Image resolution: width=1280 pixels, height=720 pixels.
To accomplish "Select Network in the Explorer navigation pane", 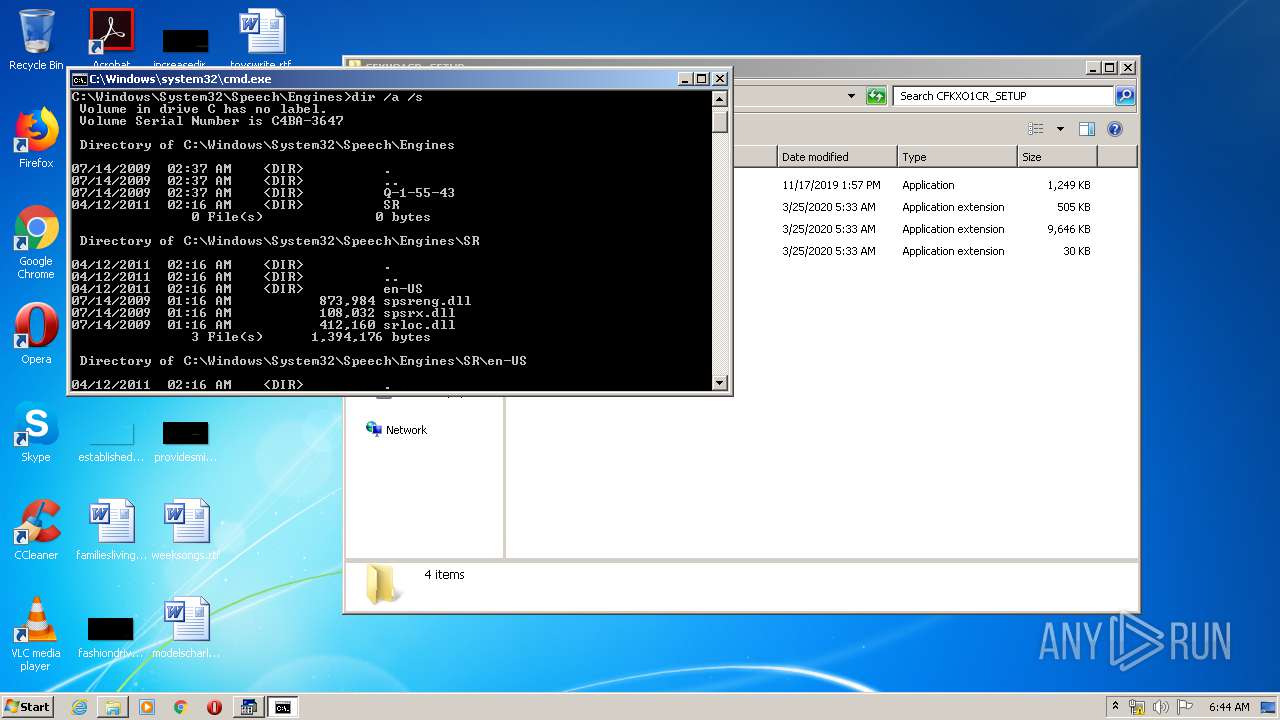I will click(396, 430).
